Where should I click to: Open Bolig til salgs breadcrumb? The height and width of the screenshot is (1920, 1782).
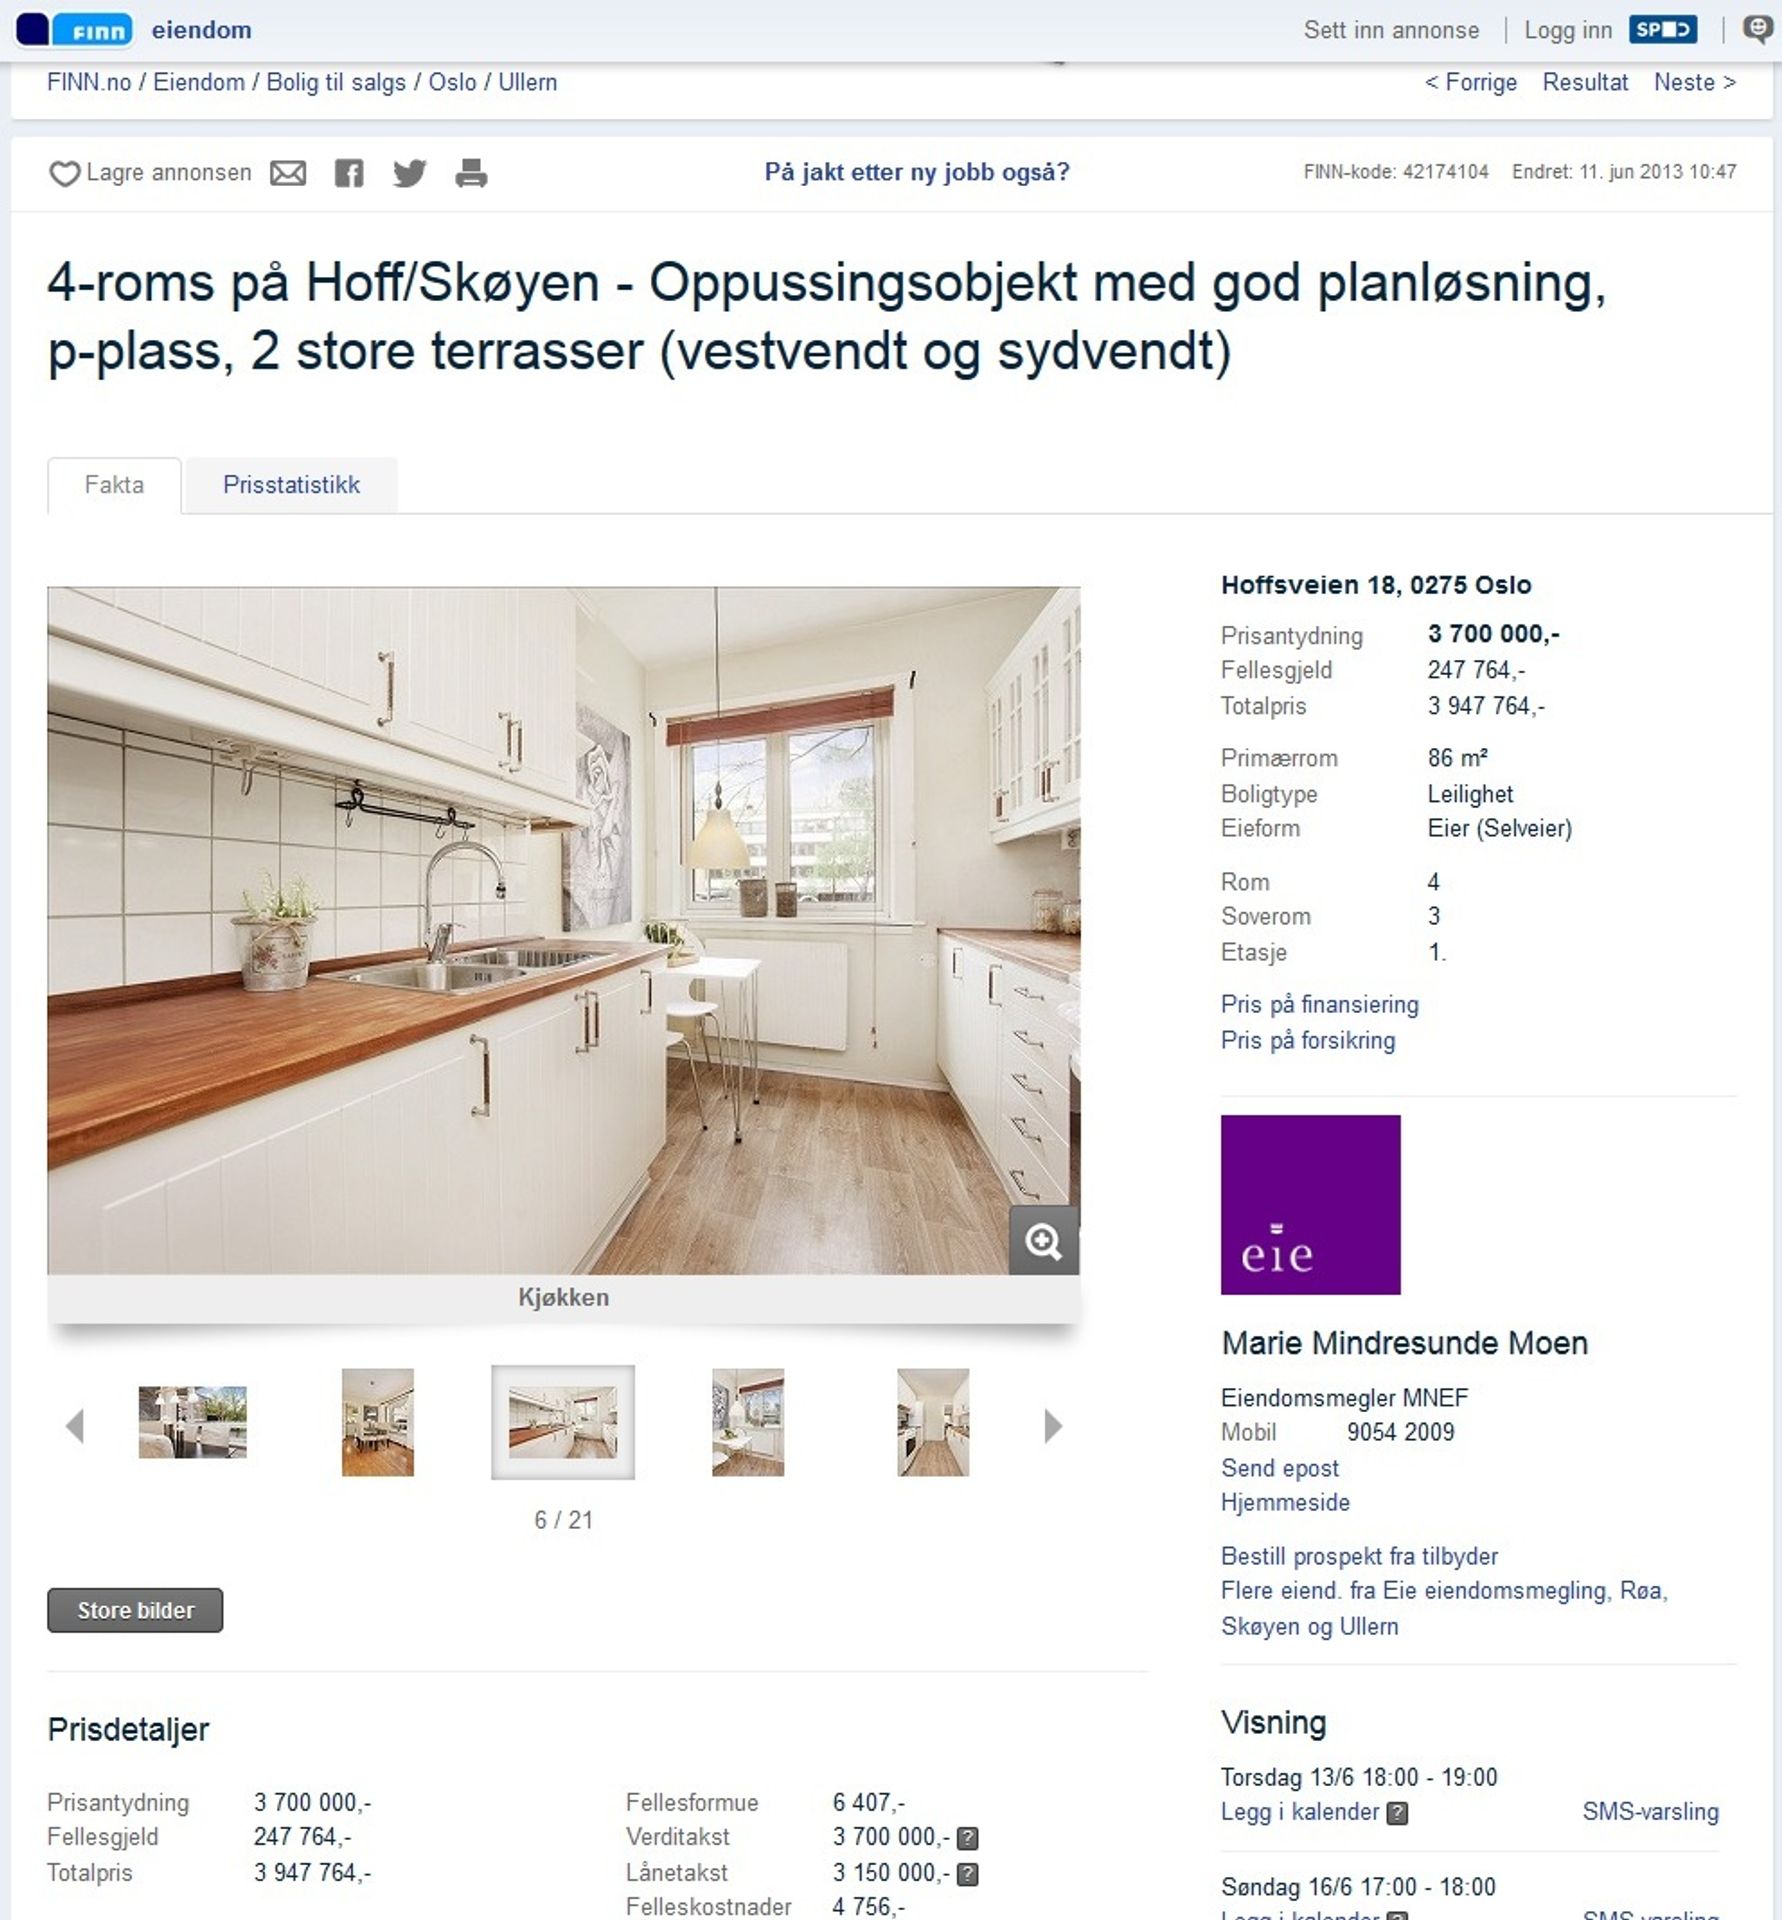336,82
